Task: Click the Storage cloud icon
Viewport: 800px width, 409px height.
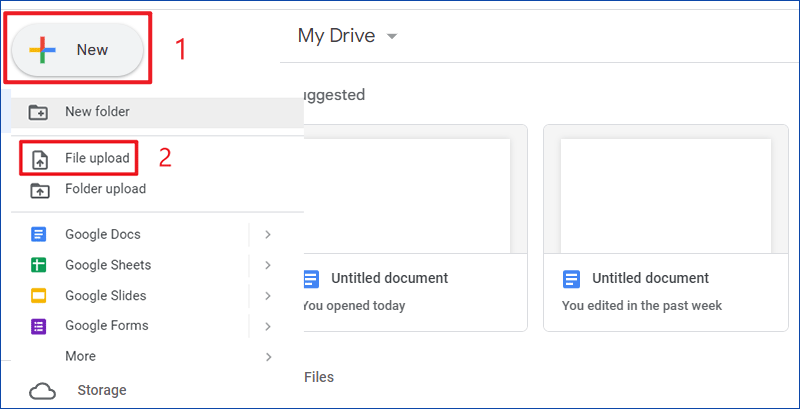Action: 42,392
